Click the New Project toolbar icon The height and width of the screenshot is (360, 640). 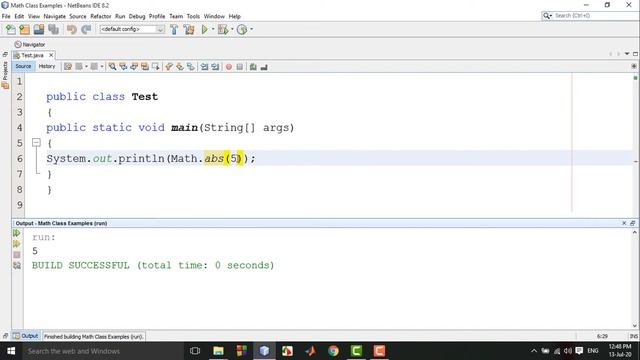[x=24, y=29]
